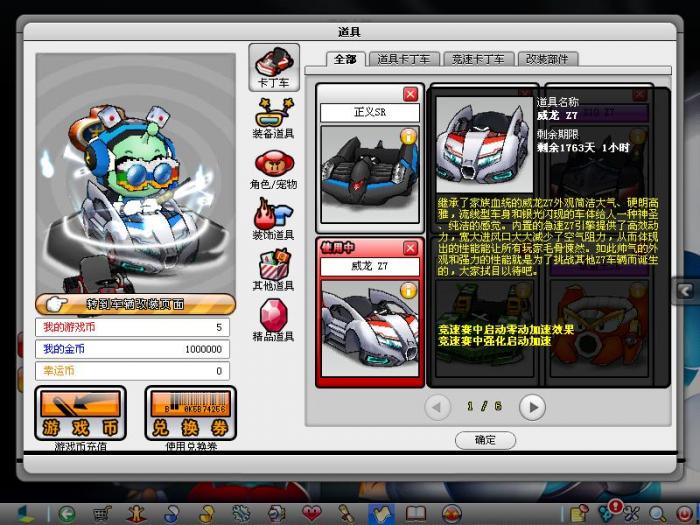Select the 正义SR kart thumbnail
The width and height of the screenshot is (700, 525).
coord(370,175)
